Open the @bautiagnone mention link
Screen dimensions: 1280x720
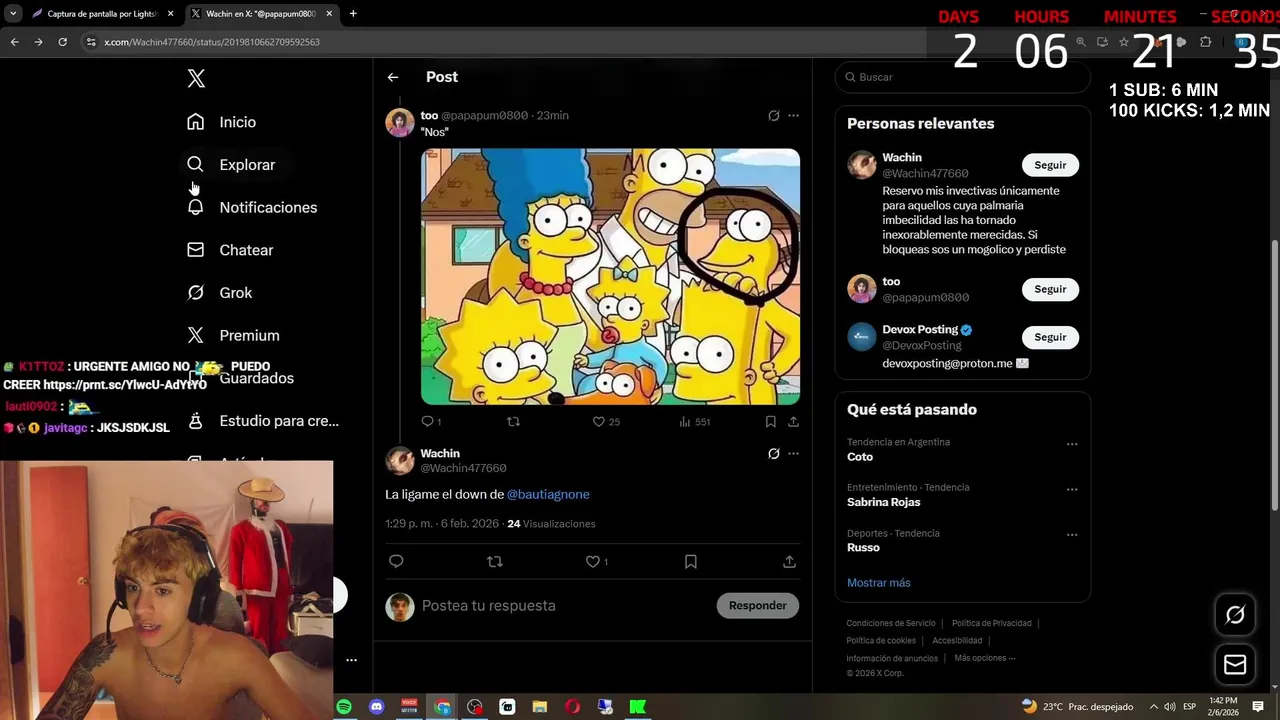pos(548,494)
